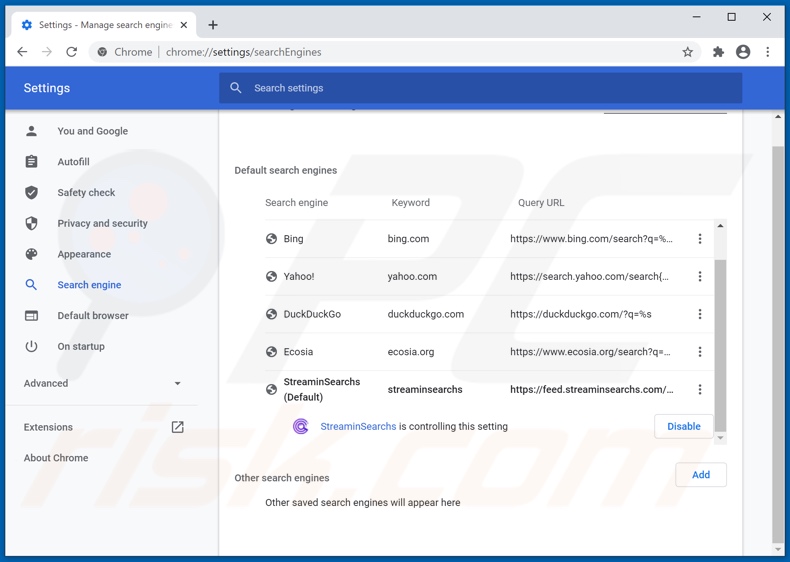Open more actions for DuckDuckGo
The image size is (790, 562).
click(699, 314)
